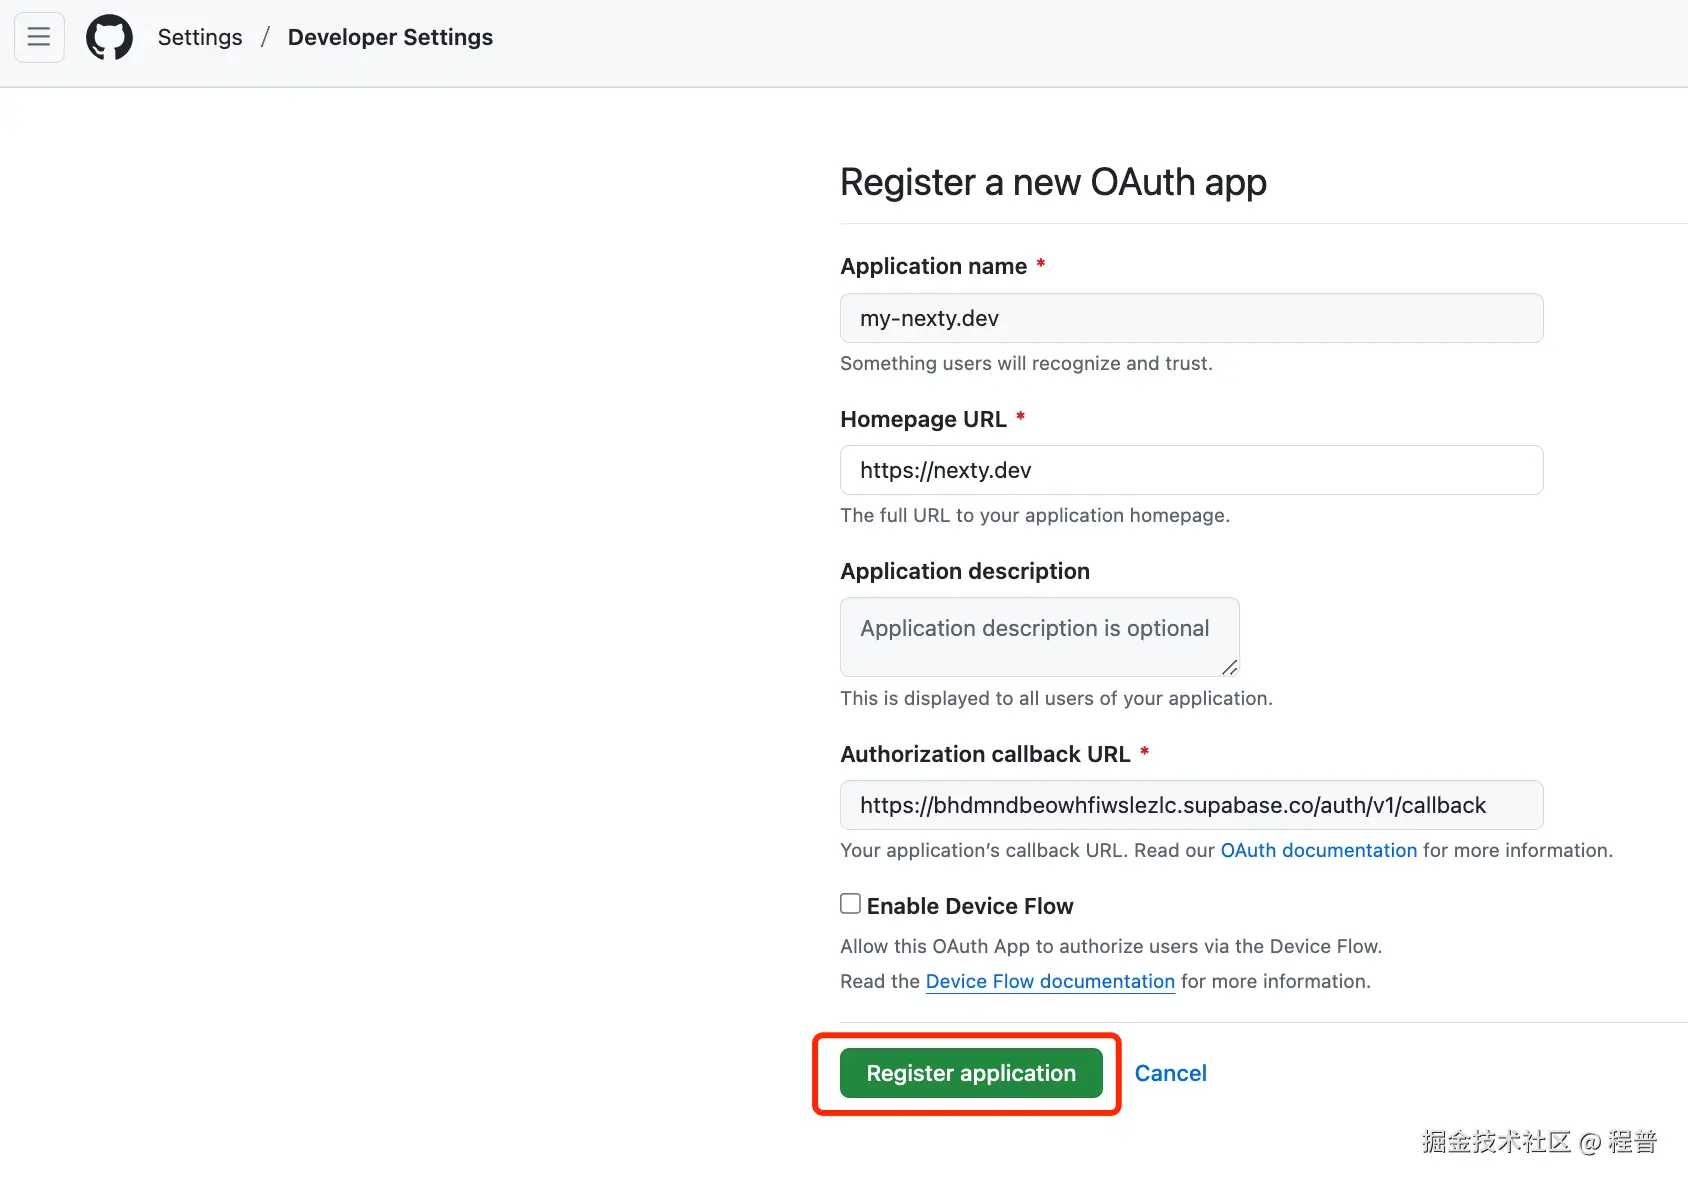Open the navigation hamburger menu

click(x=38, y=37)
